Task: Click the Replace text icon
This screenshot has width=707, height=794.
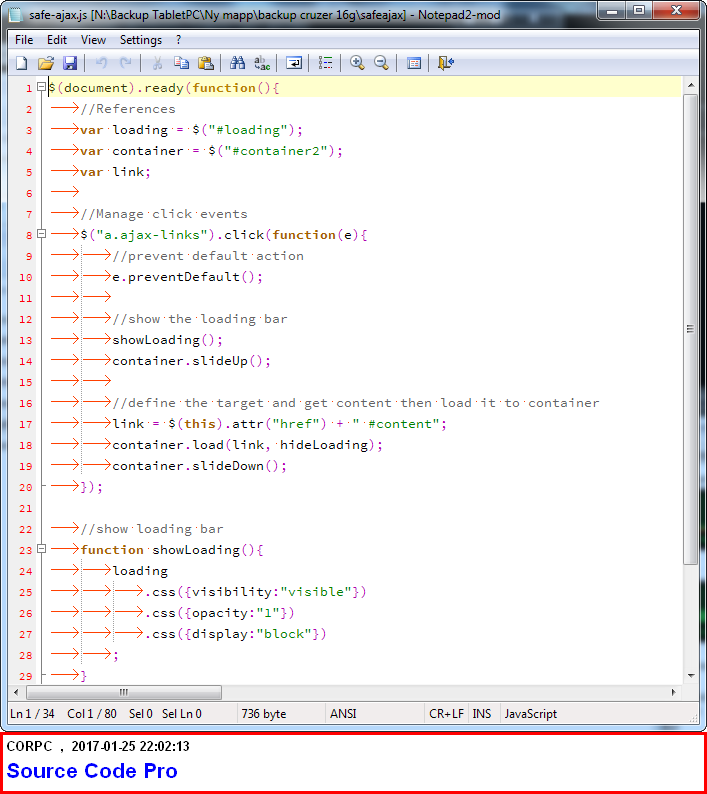Action: (262, 63)
